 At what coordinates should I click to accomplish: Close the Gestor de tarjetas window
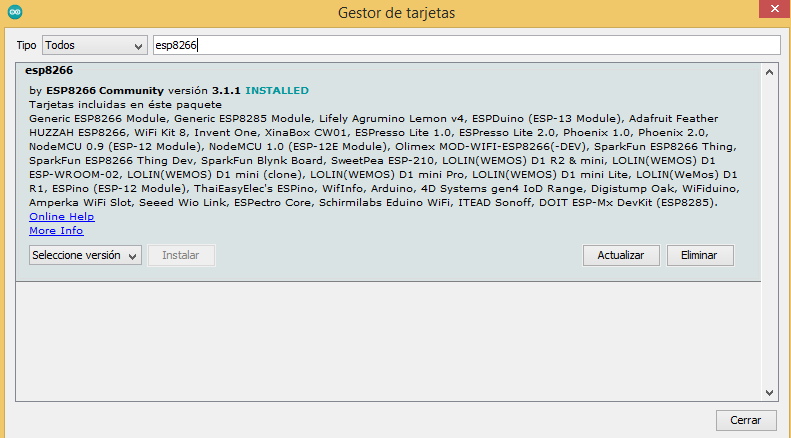click(x=775, y=9)
